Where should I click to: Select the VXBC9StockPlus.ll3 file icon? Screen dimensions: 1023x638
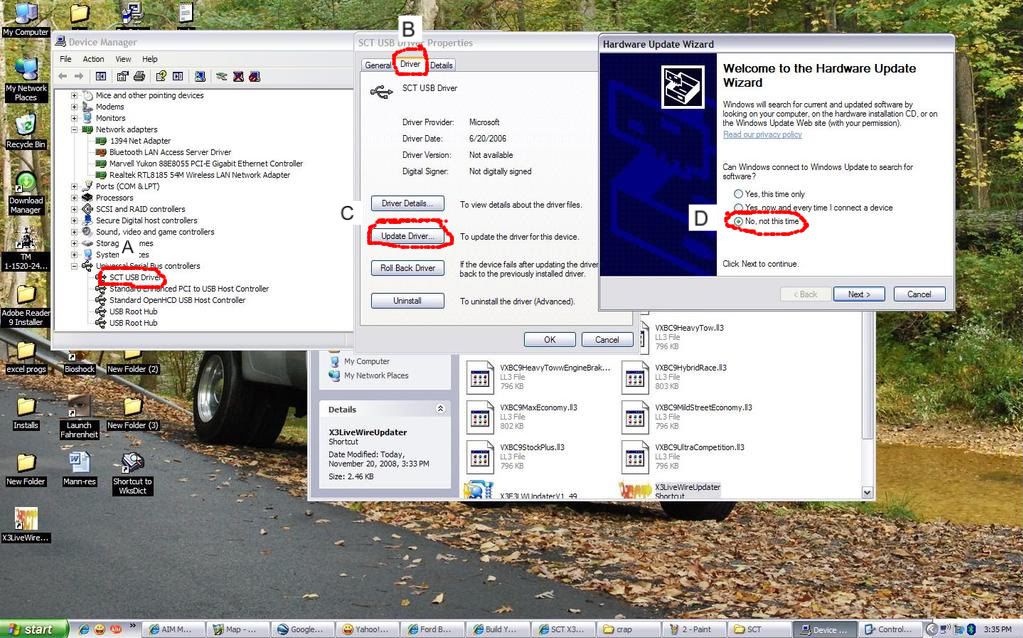pyautogui.click(x=480, y=457)
